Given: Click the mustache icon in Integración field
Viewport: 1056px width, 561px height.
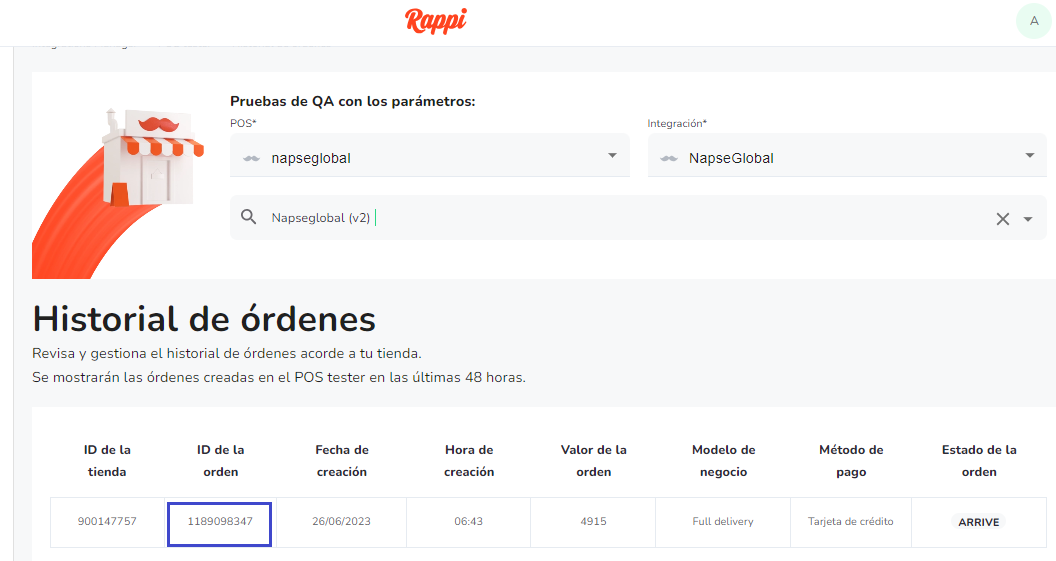Looking at the screenshot, I should [x=669, y=158].
